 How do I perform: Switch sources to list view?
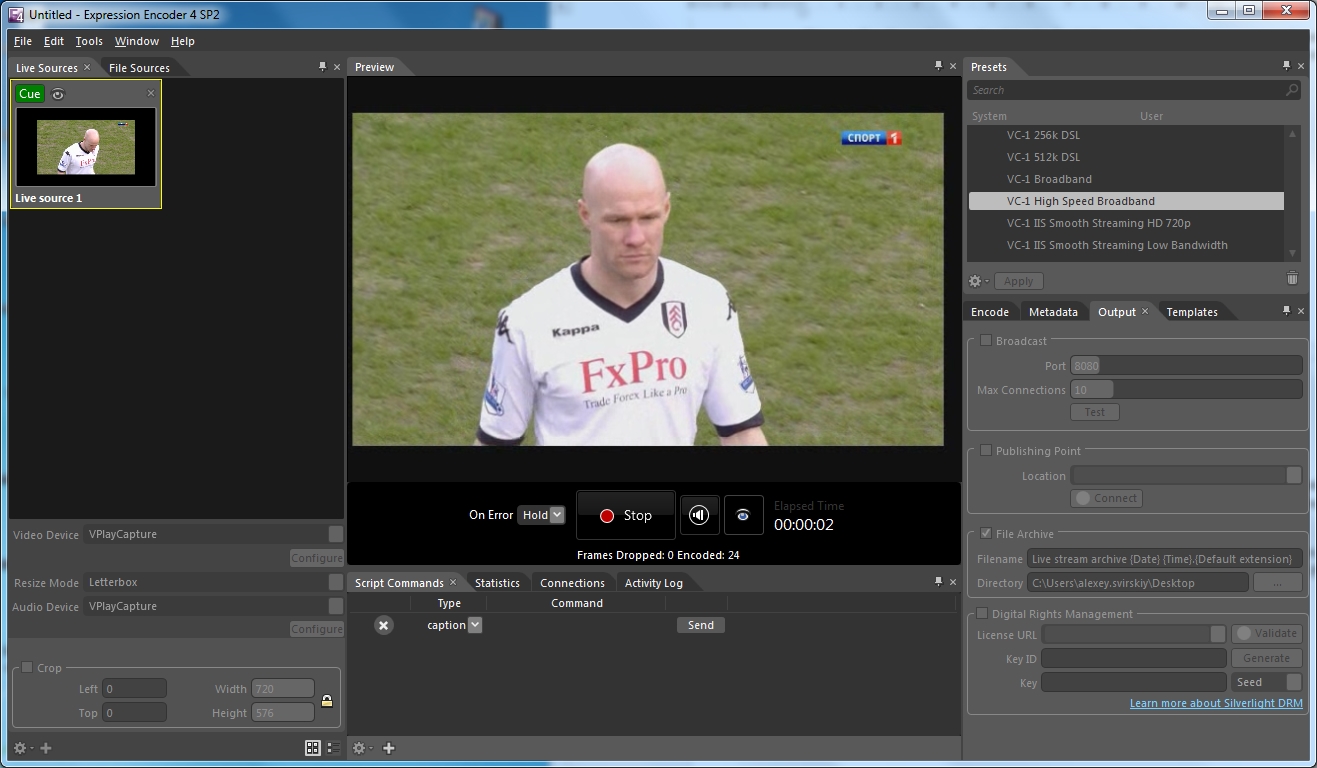coord(333,748)
